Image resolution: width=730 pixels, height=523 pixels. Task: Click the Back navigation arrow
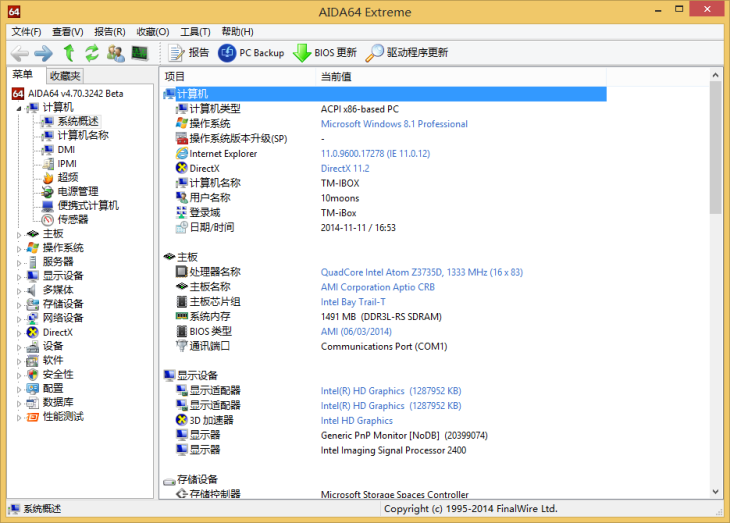(x=20, y=53)
